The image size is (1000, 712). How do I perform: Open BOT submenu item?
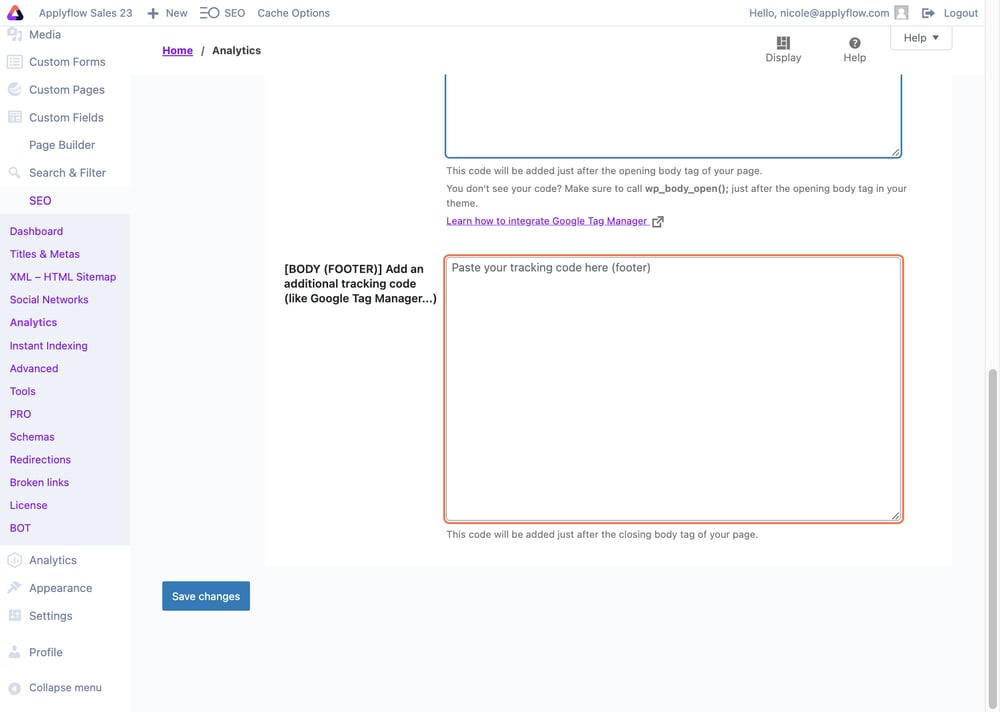coord(20,528)
